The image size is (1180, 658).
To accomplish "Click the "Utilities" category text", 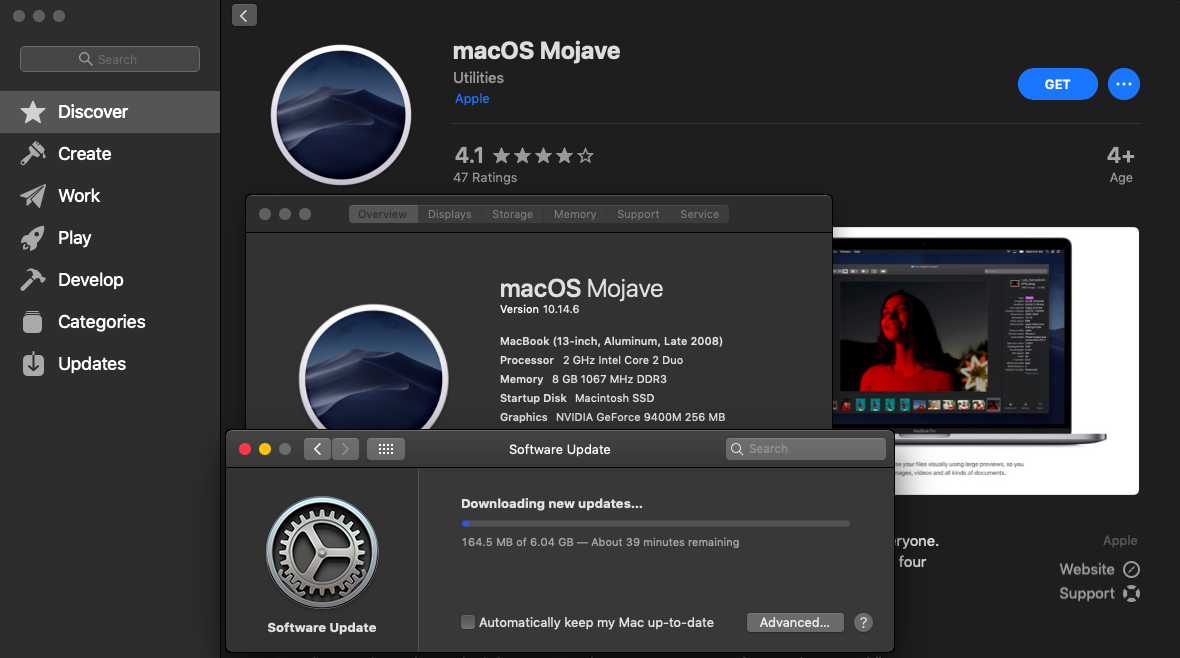I will pos(479,78).
